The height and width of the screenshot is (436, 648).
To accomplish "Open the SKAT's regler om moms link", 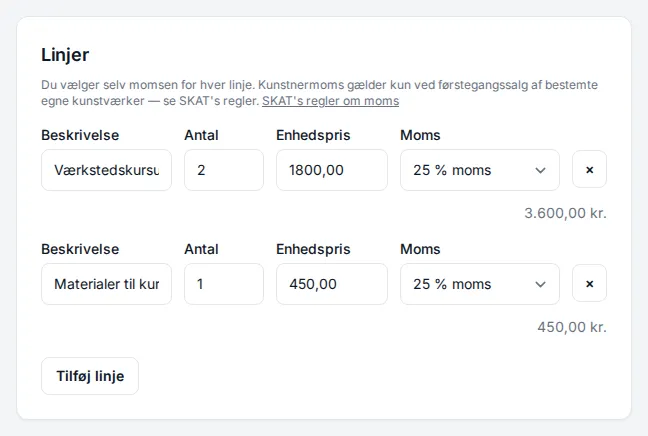I will (x=330, y=101).
